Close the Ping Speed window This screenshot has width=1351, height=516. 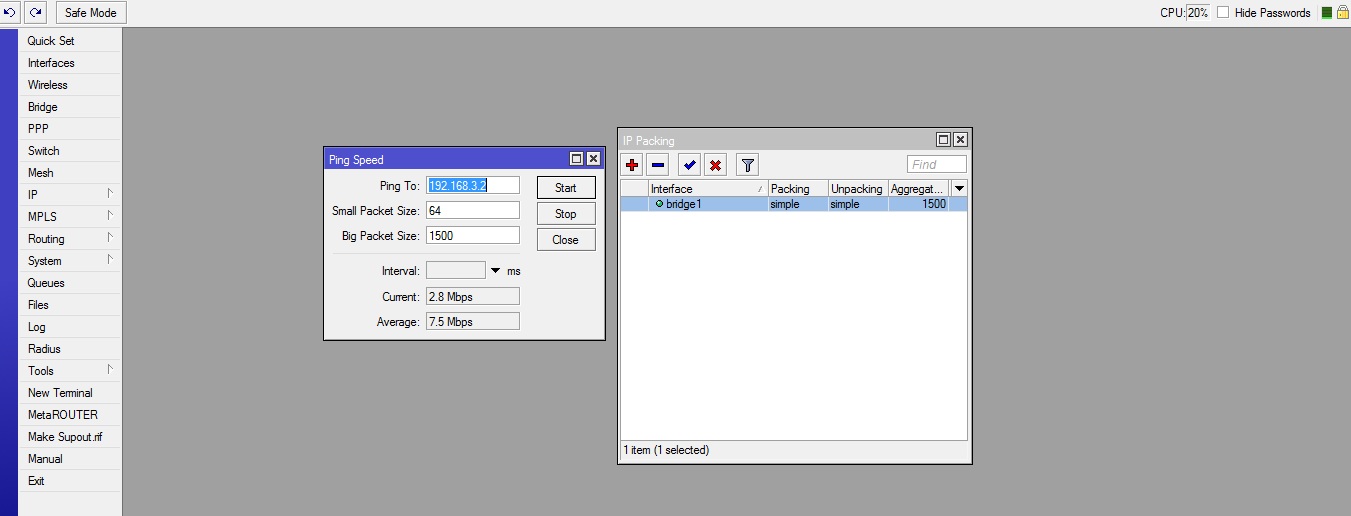(593, 159)
